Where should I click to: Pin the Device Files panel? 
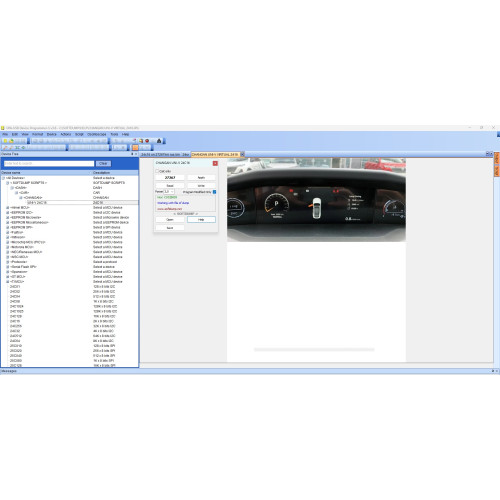(x=132, y=154)
